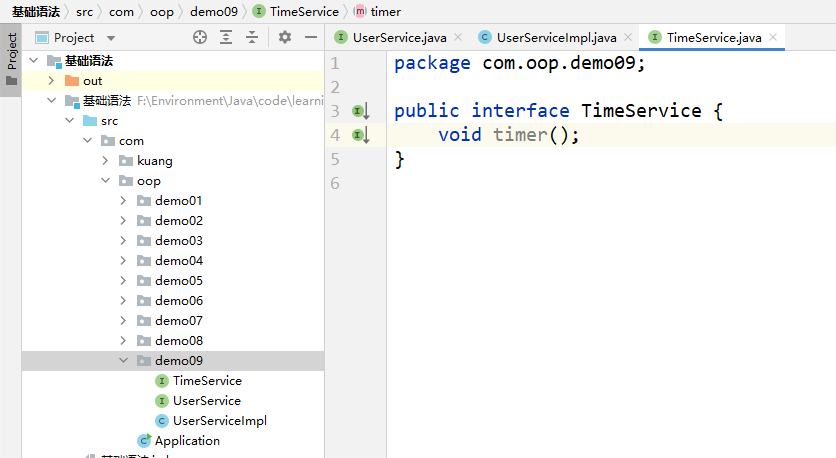Viewport: 836px width, 458px height.
Task: Close the UserServiceImpl.java tab
Action: click(x=628, y=37)
